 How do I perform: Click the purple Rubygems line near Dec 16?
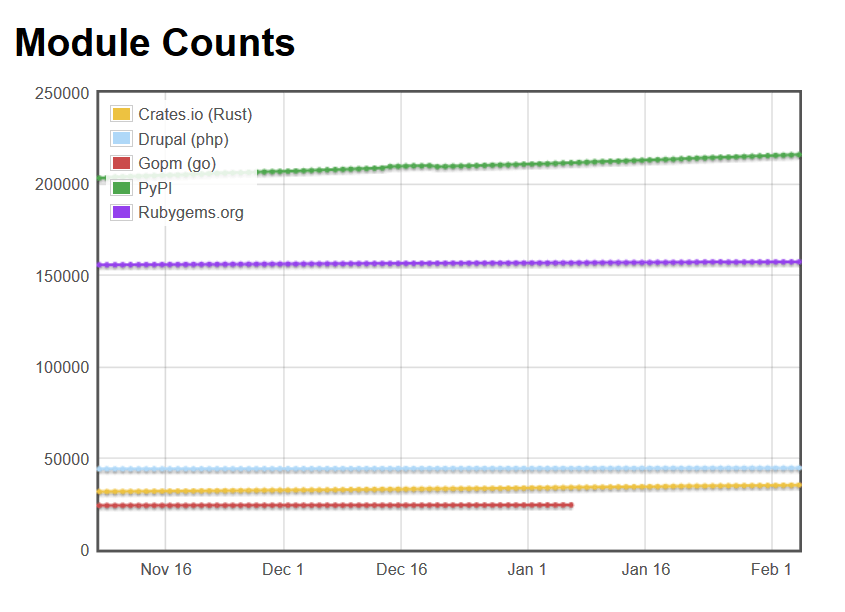[x=401, y=263]
